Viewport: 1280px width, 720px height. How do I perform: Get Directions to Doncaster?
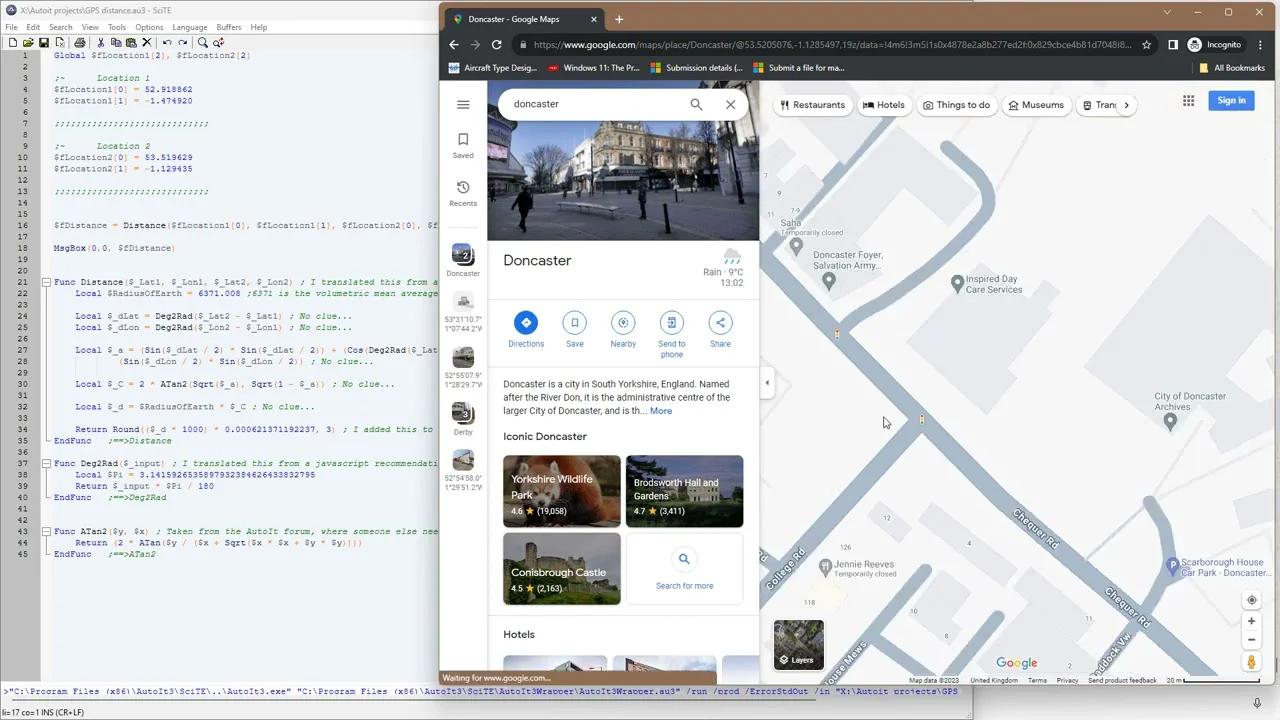point(526,330)
